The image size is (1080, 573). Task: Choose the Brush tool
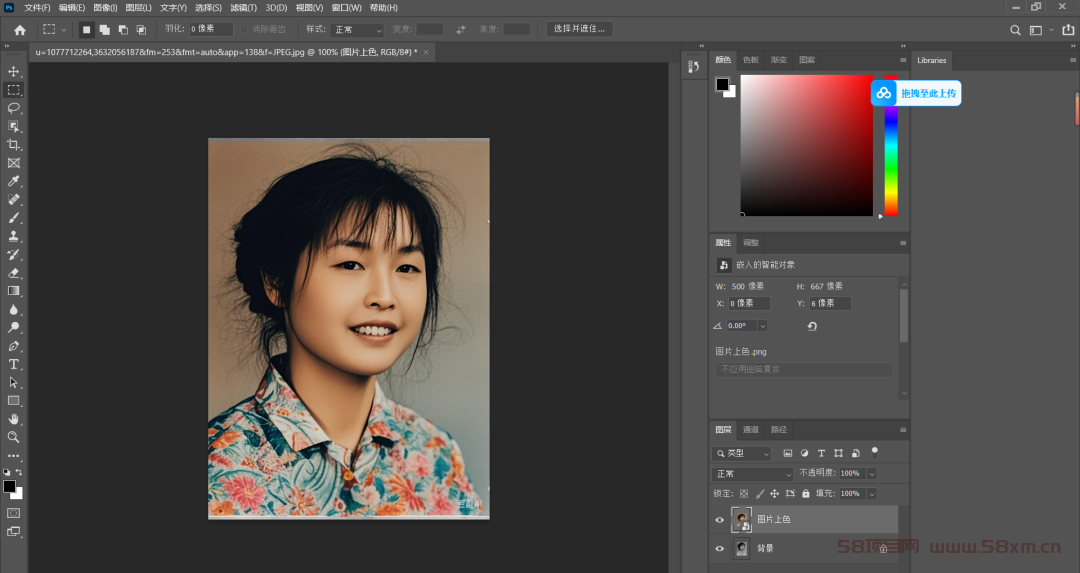(14, 218)
